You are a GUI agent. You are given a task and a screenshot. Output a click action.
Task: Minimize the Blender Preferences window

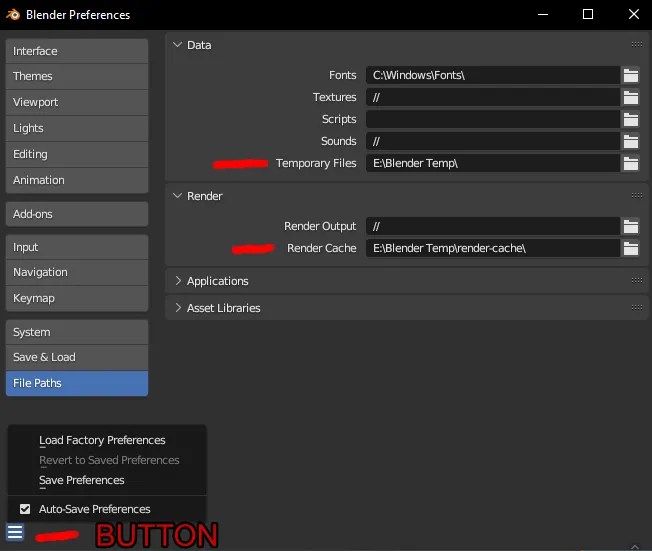click(x=543, y=15)
